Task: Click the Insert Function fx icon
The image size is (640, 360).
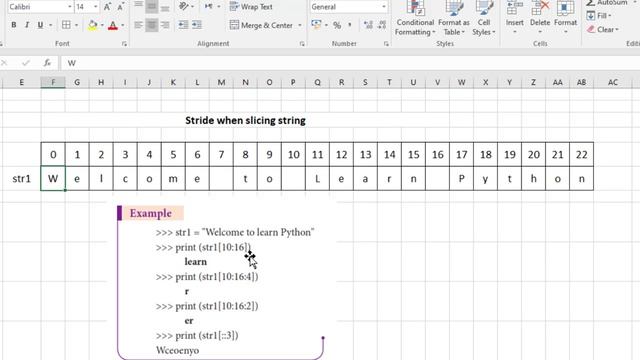Action: click(47, 63)
